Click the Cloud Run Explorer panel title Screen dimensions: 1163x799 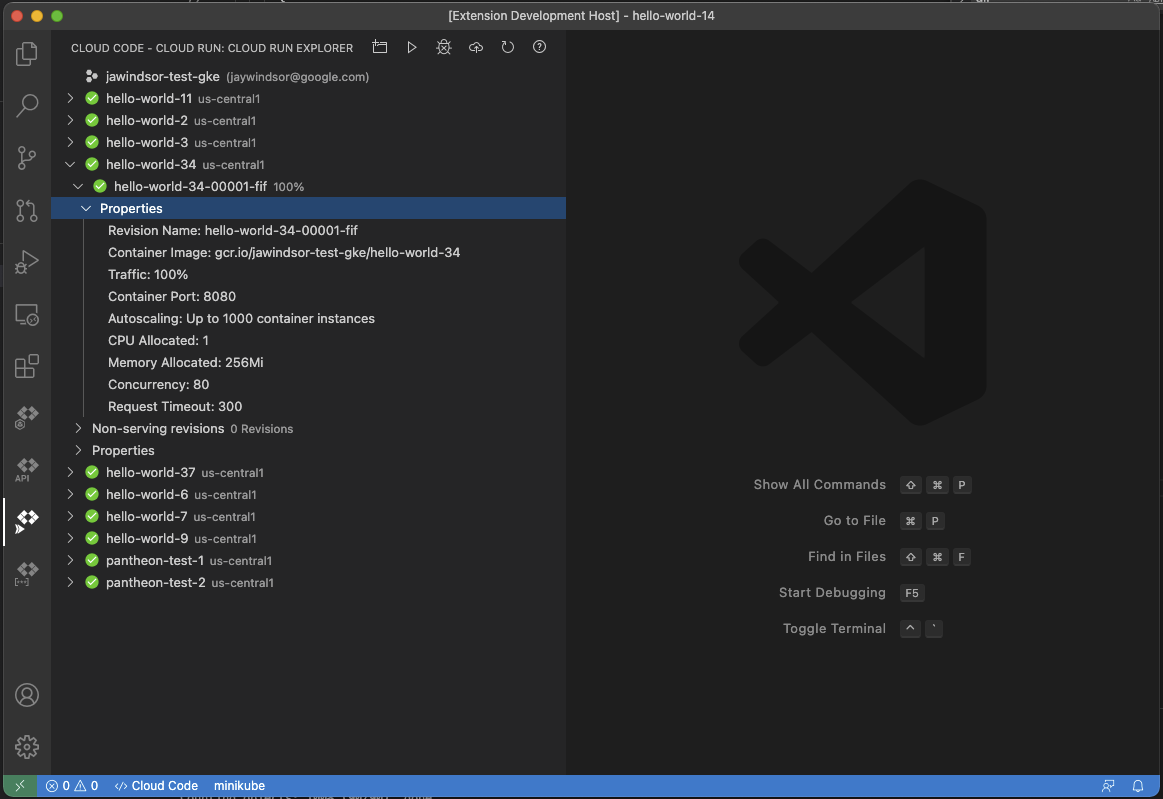click(x=212, y=48)
